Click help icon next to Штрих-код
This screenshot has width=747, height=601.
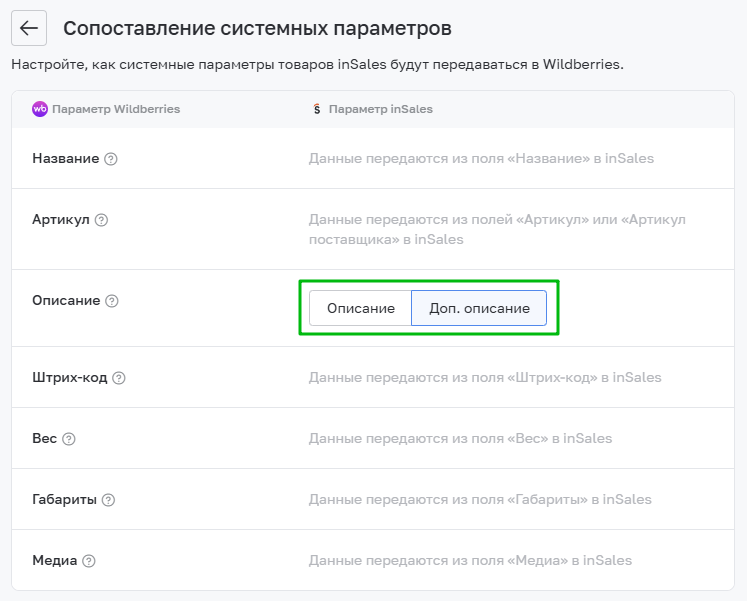[119, 378]
